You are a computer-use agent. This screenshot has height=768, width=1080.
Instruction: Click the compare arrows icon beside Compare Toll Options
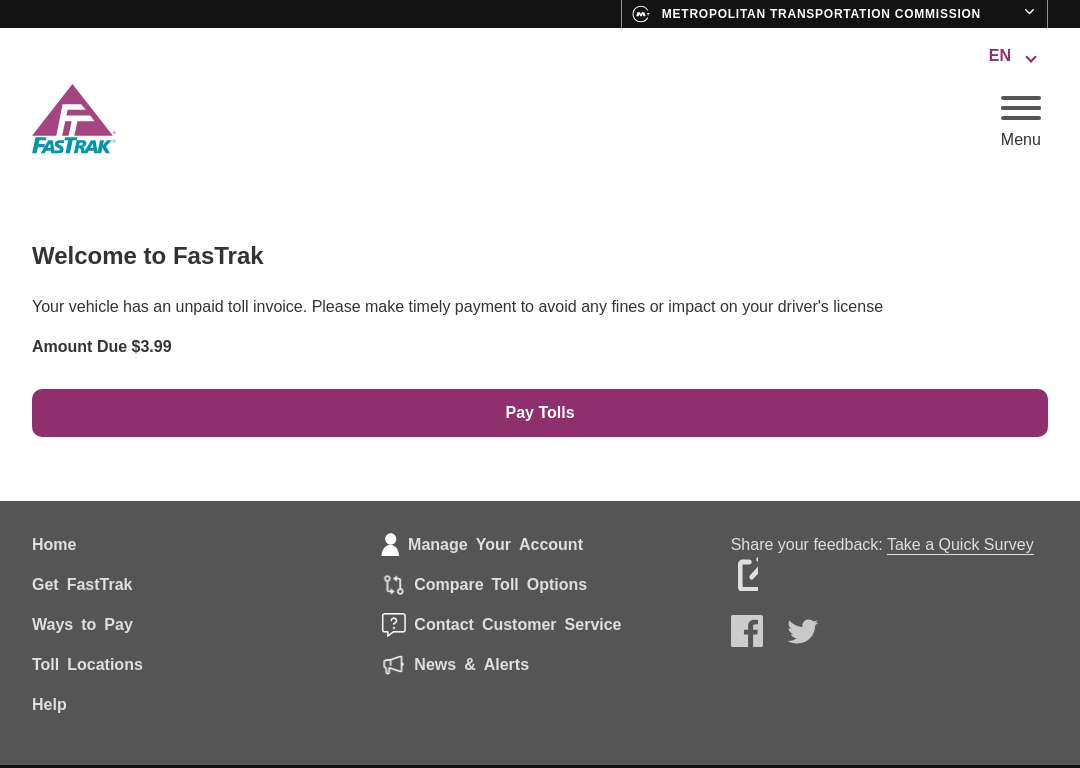tap(393, 585)
